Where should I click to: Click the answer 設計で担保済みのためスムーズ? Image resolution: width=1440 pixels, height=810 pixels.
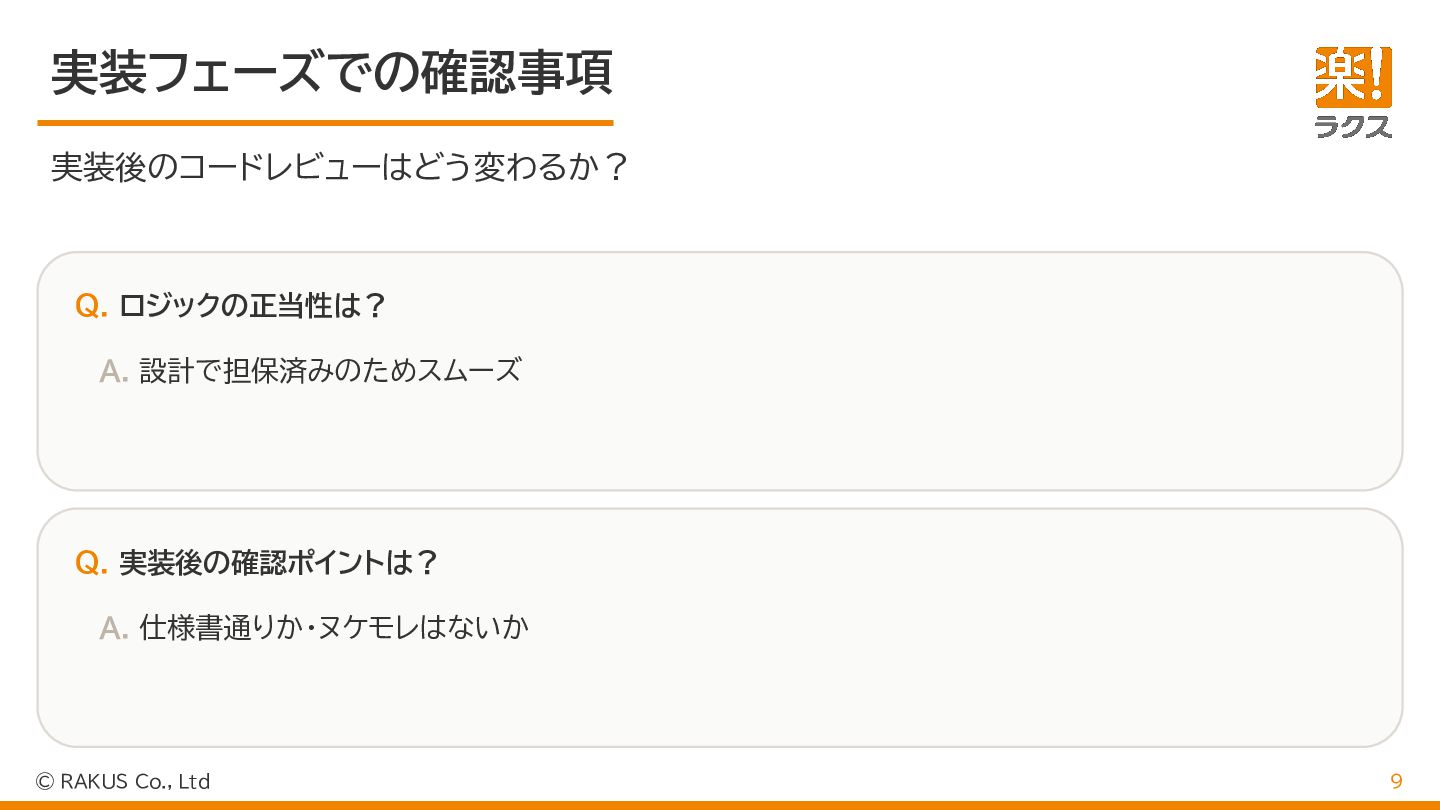[330, 371]
